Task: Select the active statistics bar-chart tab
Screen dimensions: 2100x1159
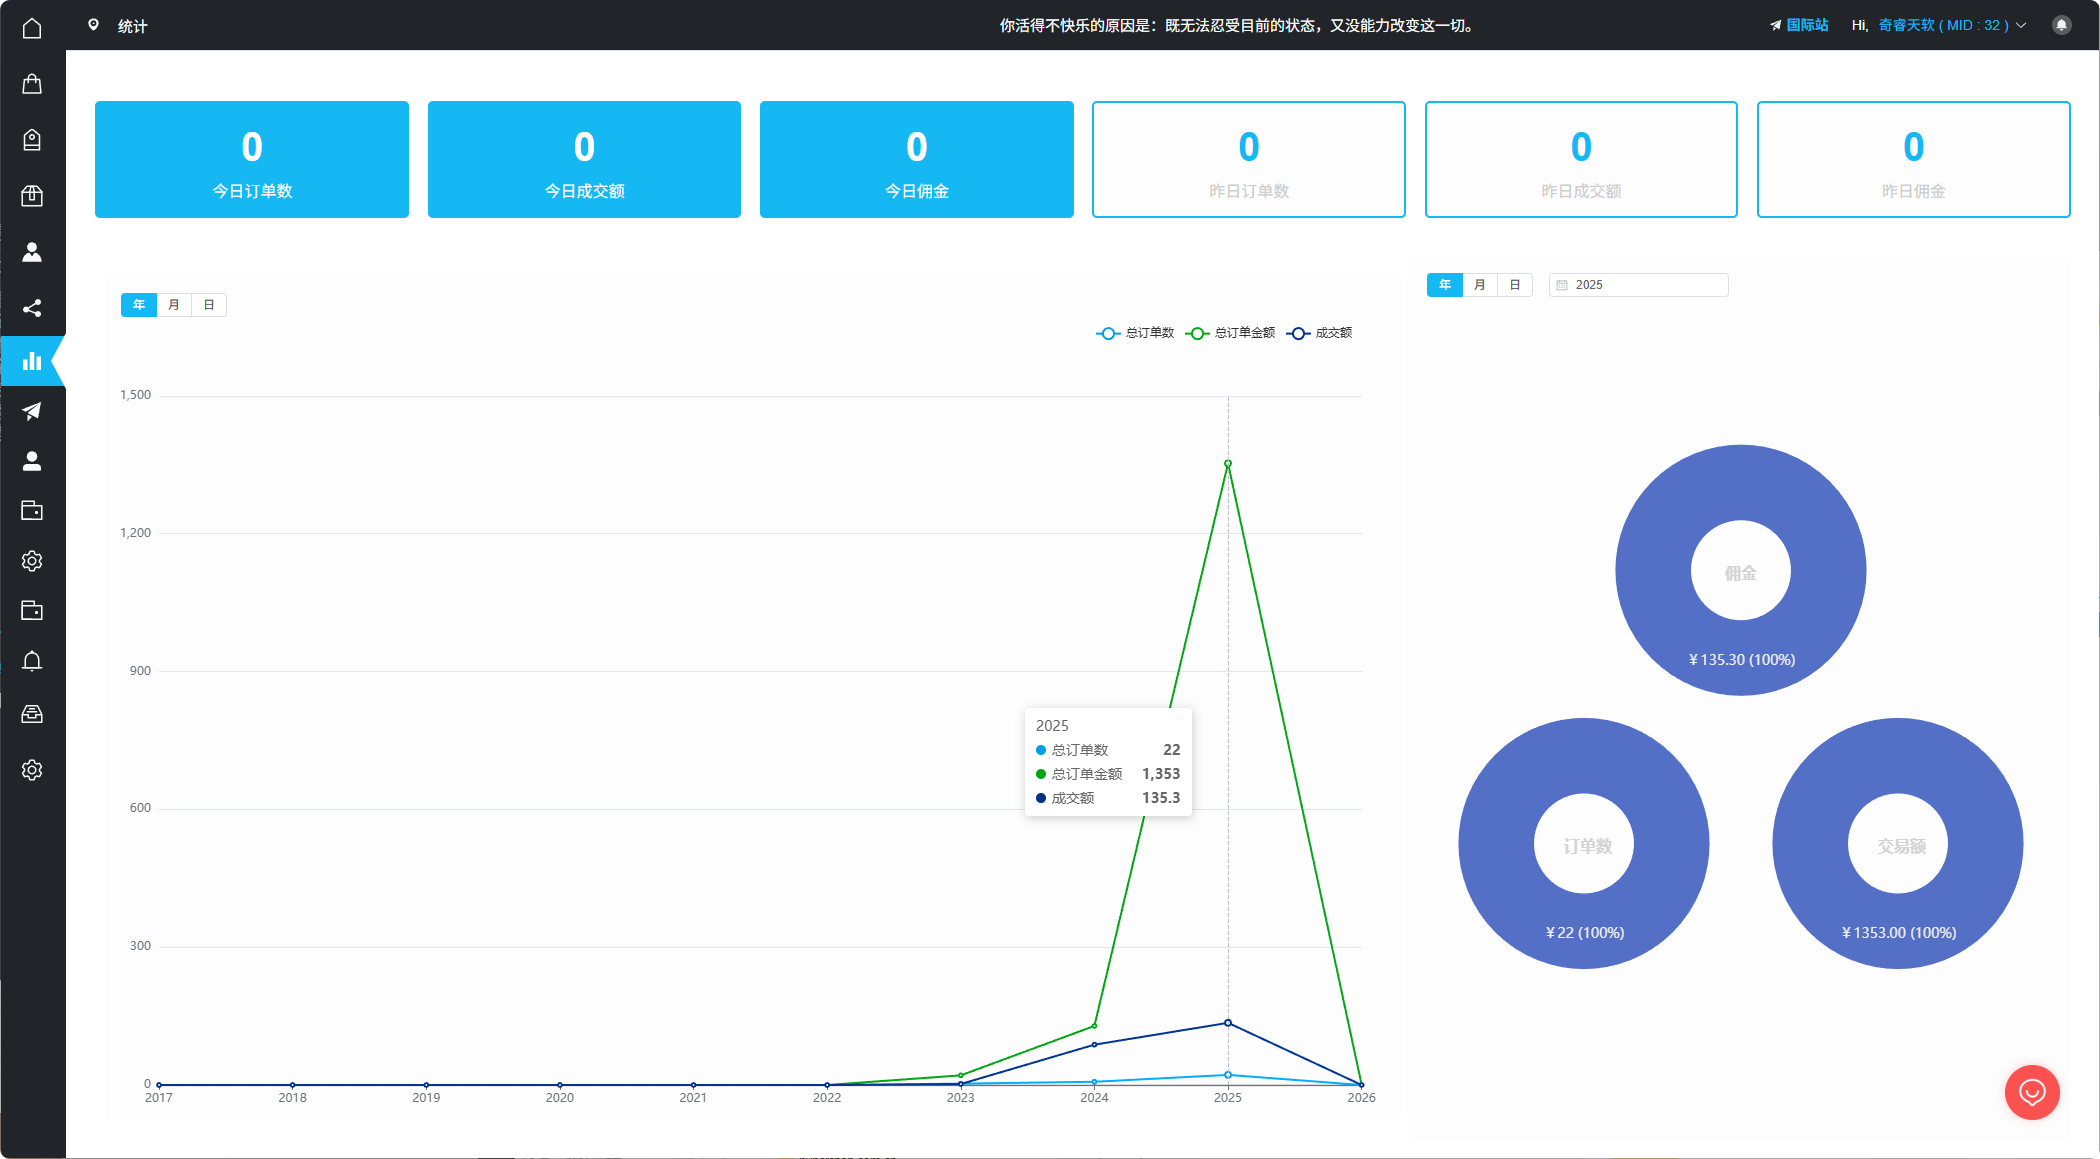Action: click(32, 361)
